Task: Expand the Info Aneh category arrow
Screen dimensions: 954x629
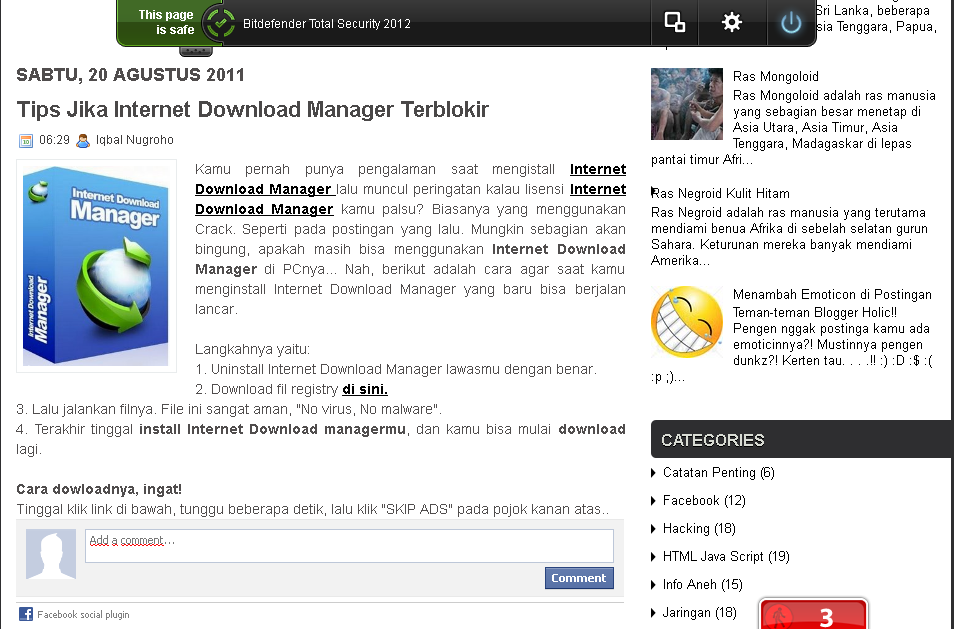Action: (x=653, y=585)
